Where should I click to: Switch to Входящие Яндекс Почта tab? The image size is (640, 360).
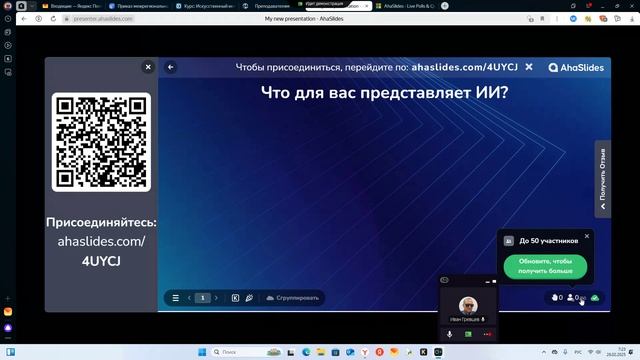tap(72, 6)
